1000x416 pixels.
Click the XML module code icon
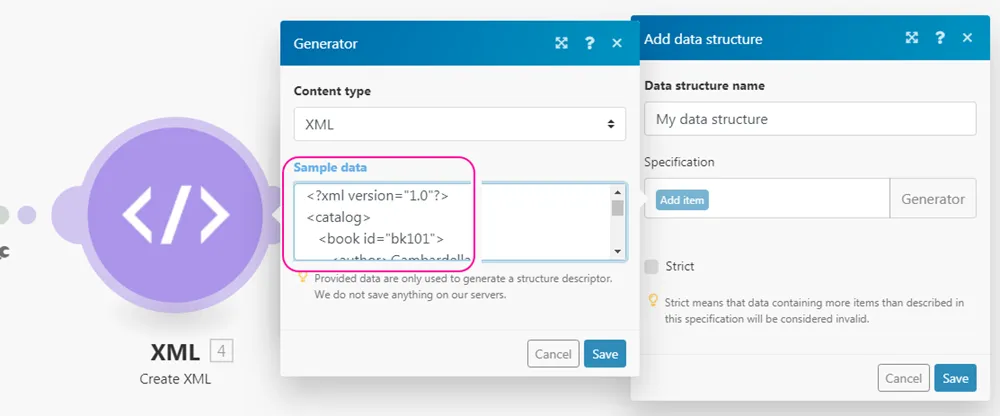174,214
